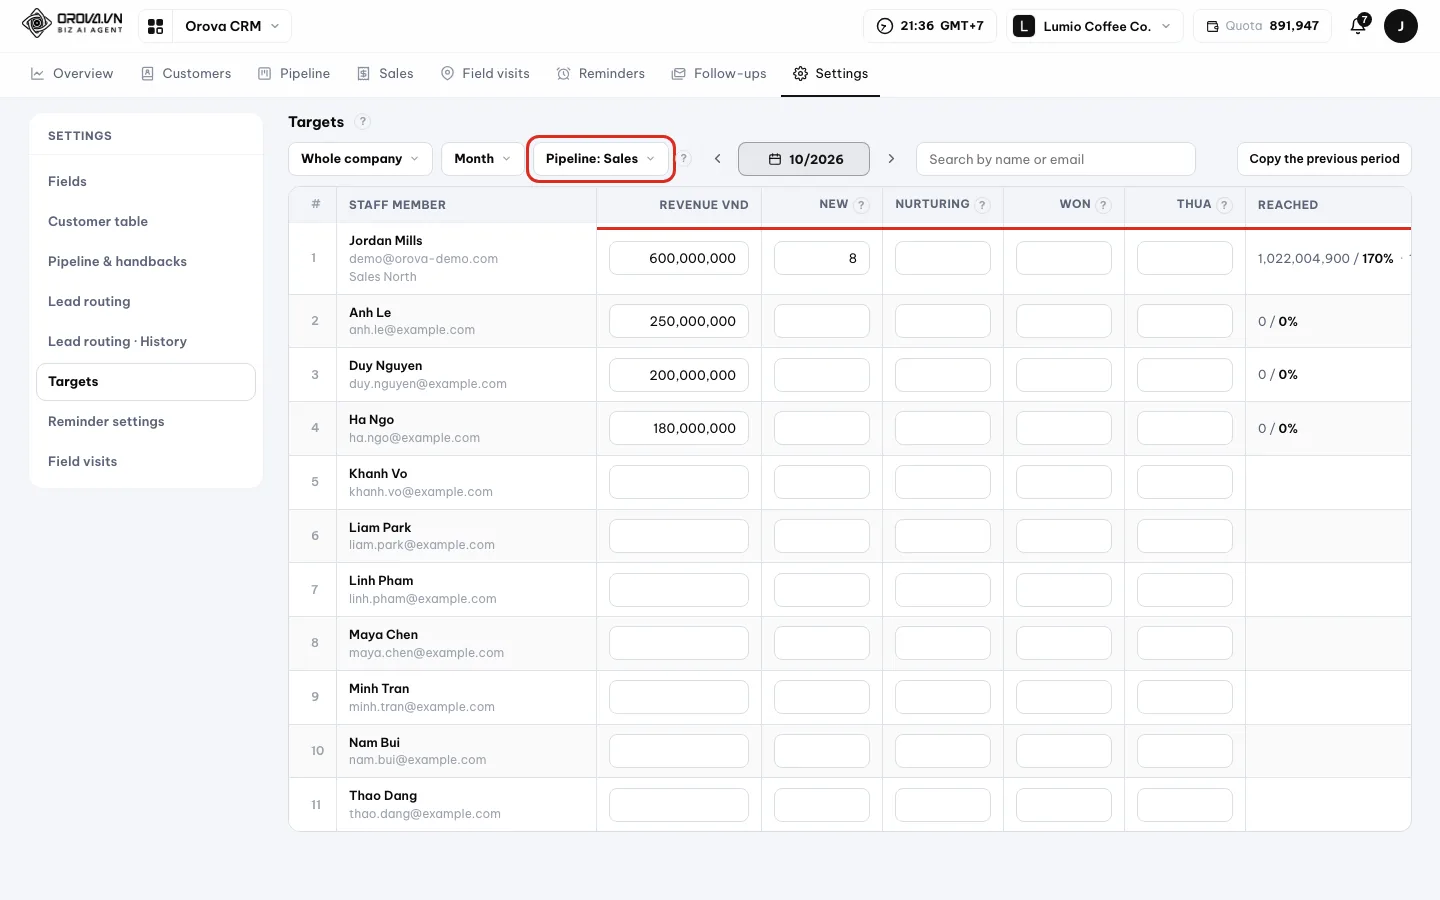
Task: Switch to the Field visits tab
Action: coord(485,74)
